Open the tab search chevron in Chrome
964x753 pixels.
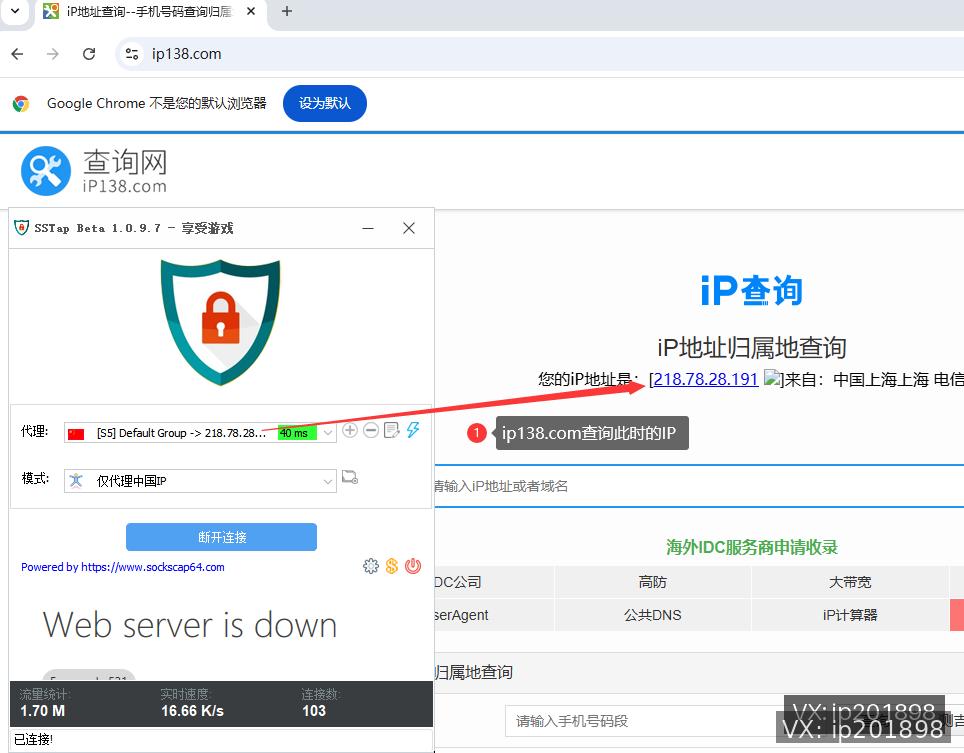(15, 11)
